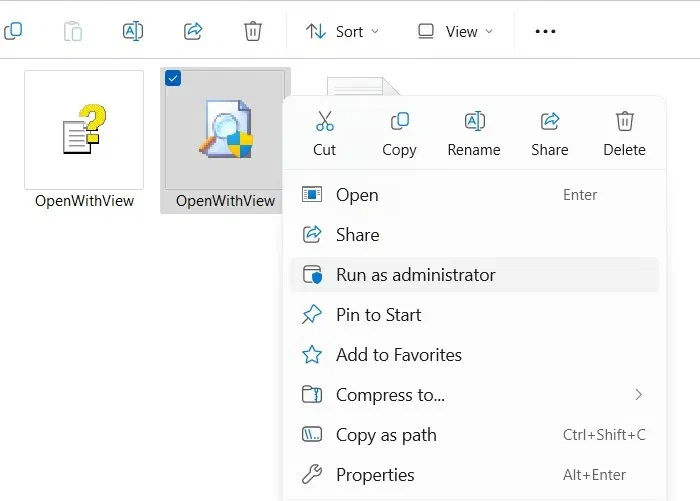This screenshot has height=501, width=700.
Task: Choose Compress to... menu entry
Action: [474, 395]
